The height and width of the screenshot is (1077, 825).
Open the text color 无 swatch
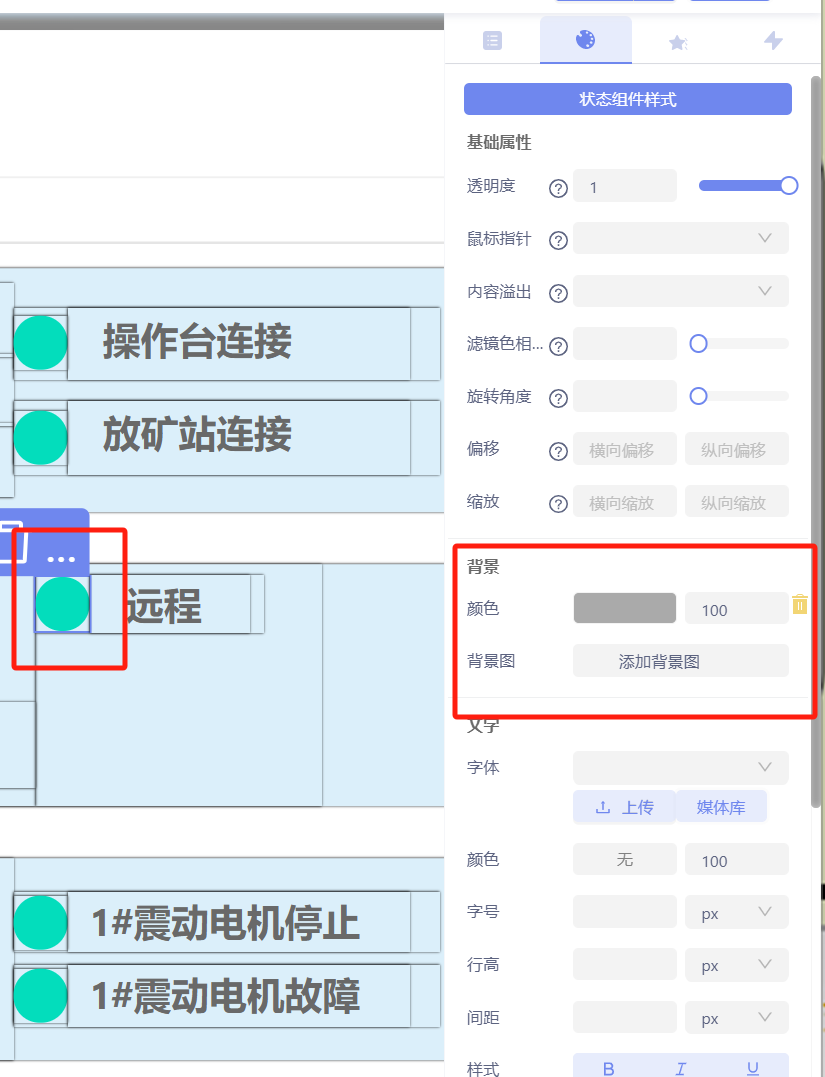[625, 859]
